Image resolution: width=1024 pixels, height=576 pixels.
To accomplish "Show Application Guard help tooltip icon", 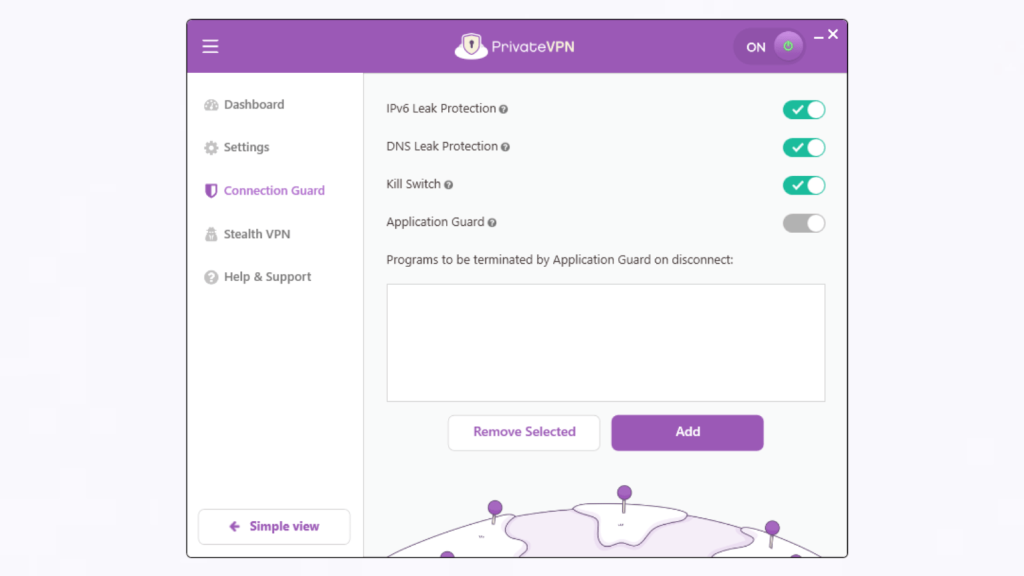I will pos(492,223).
